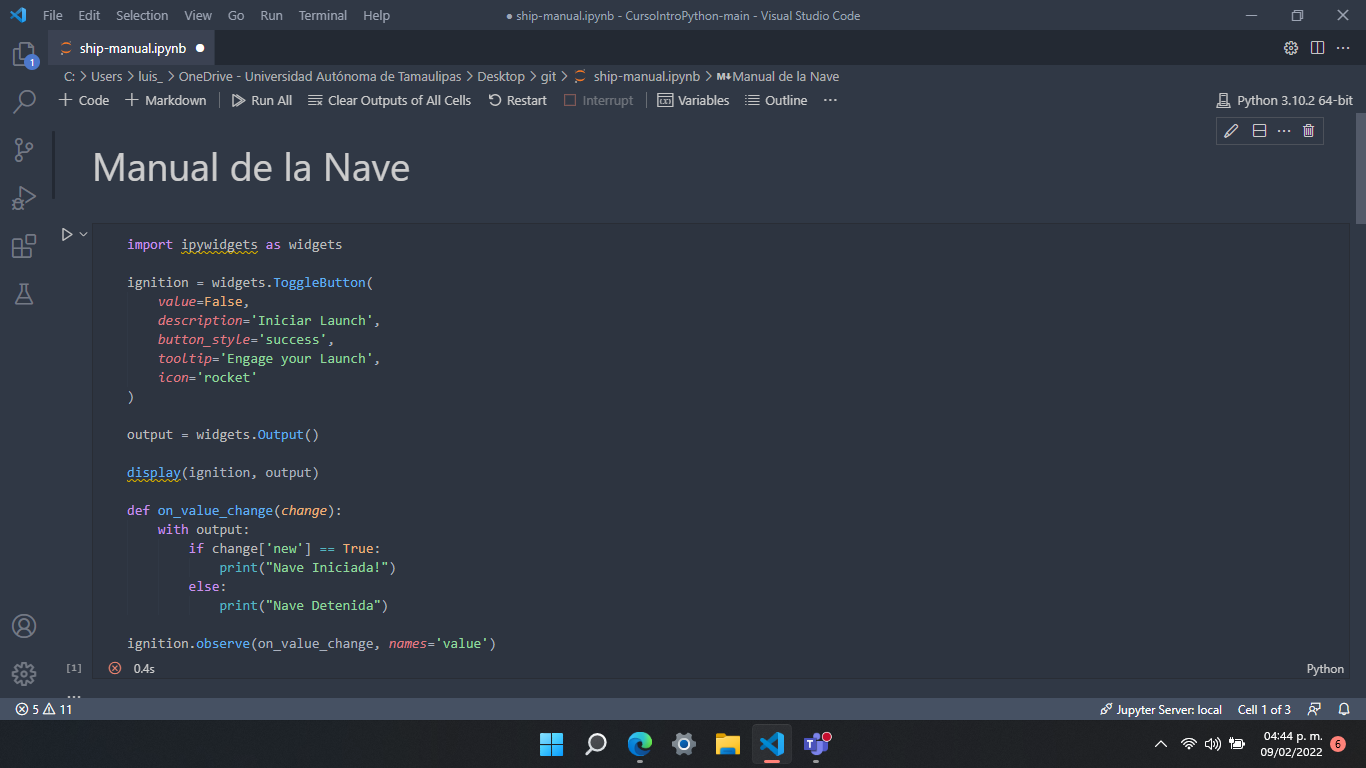Open the Help menu
The height and width of the screenshot is (768, 1366).
tap(377, 15)
